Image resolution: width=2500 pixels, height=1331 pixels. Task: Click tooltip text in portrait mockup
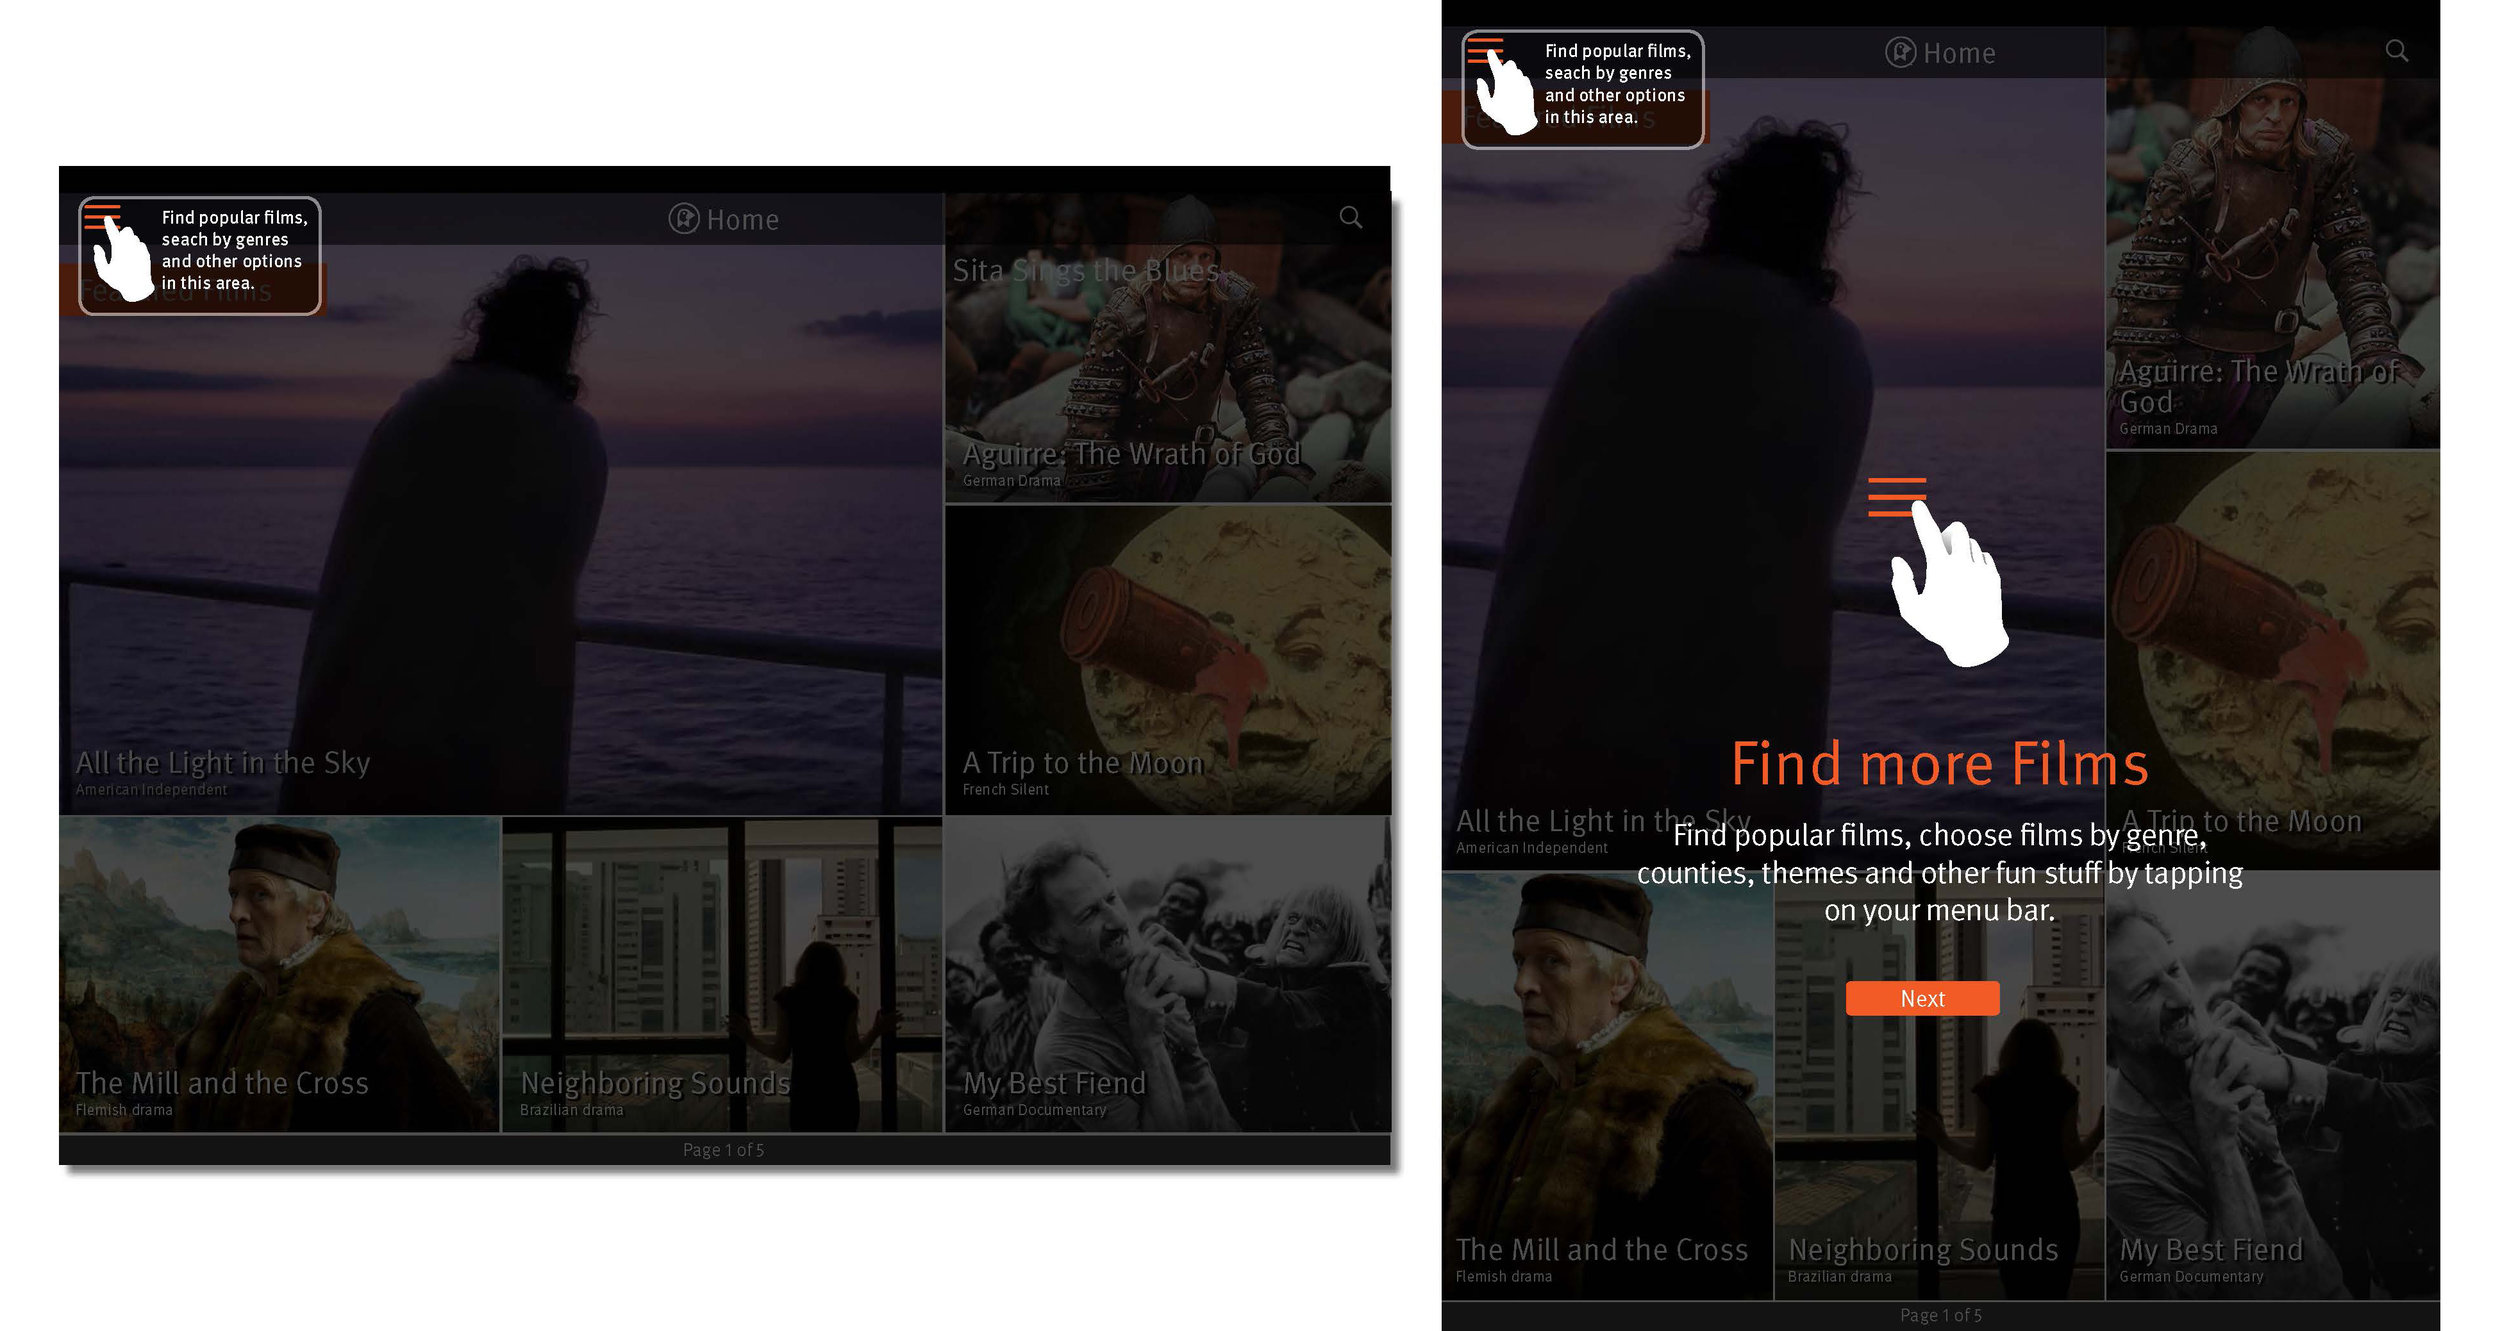(1618, 84)
